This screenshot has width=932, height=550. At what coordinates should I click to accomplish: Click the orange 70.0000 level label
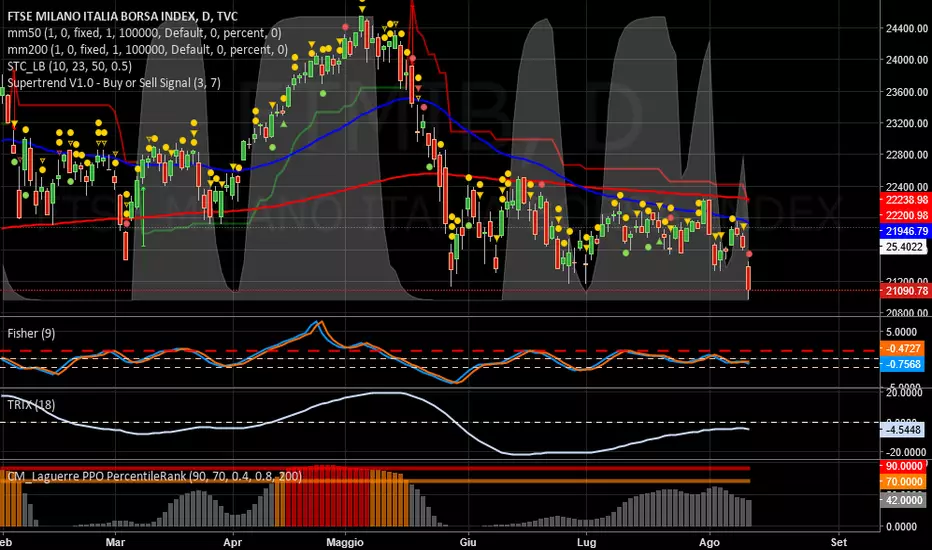pos(903,482)
